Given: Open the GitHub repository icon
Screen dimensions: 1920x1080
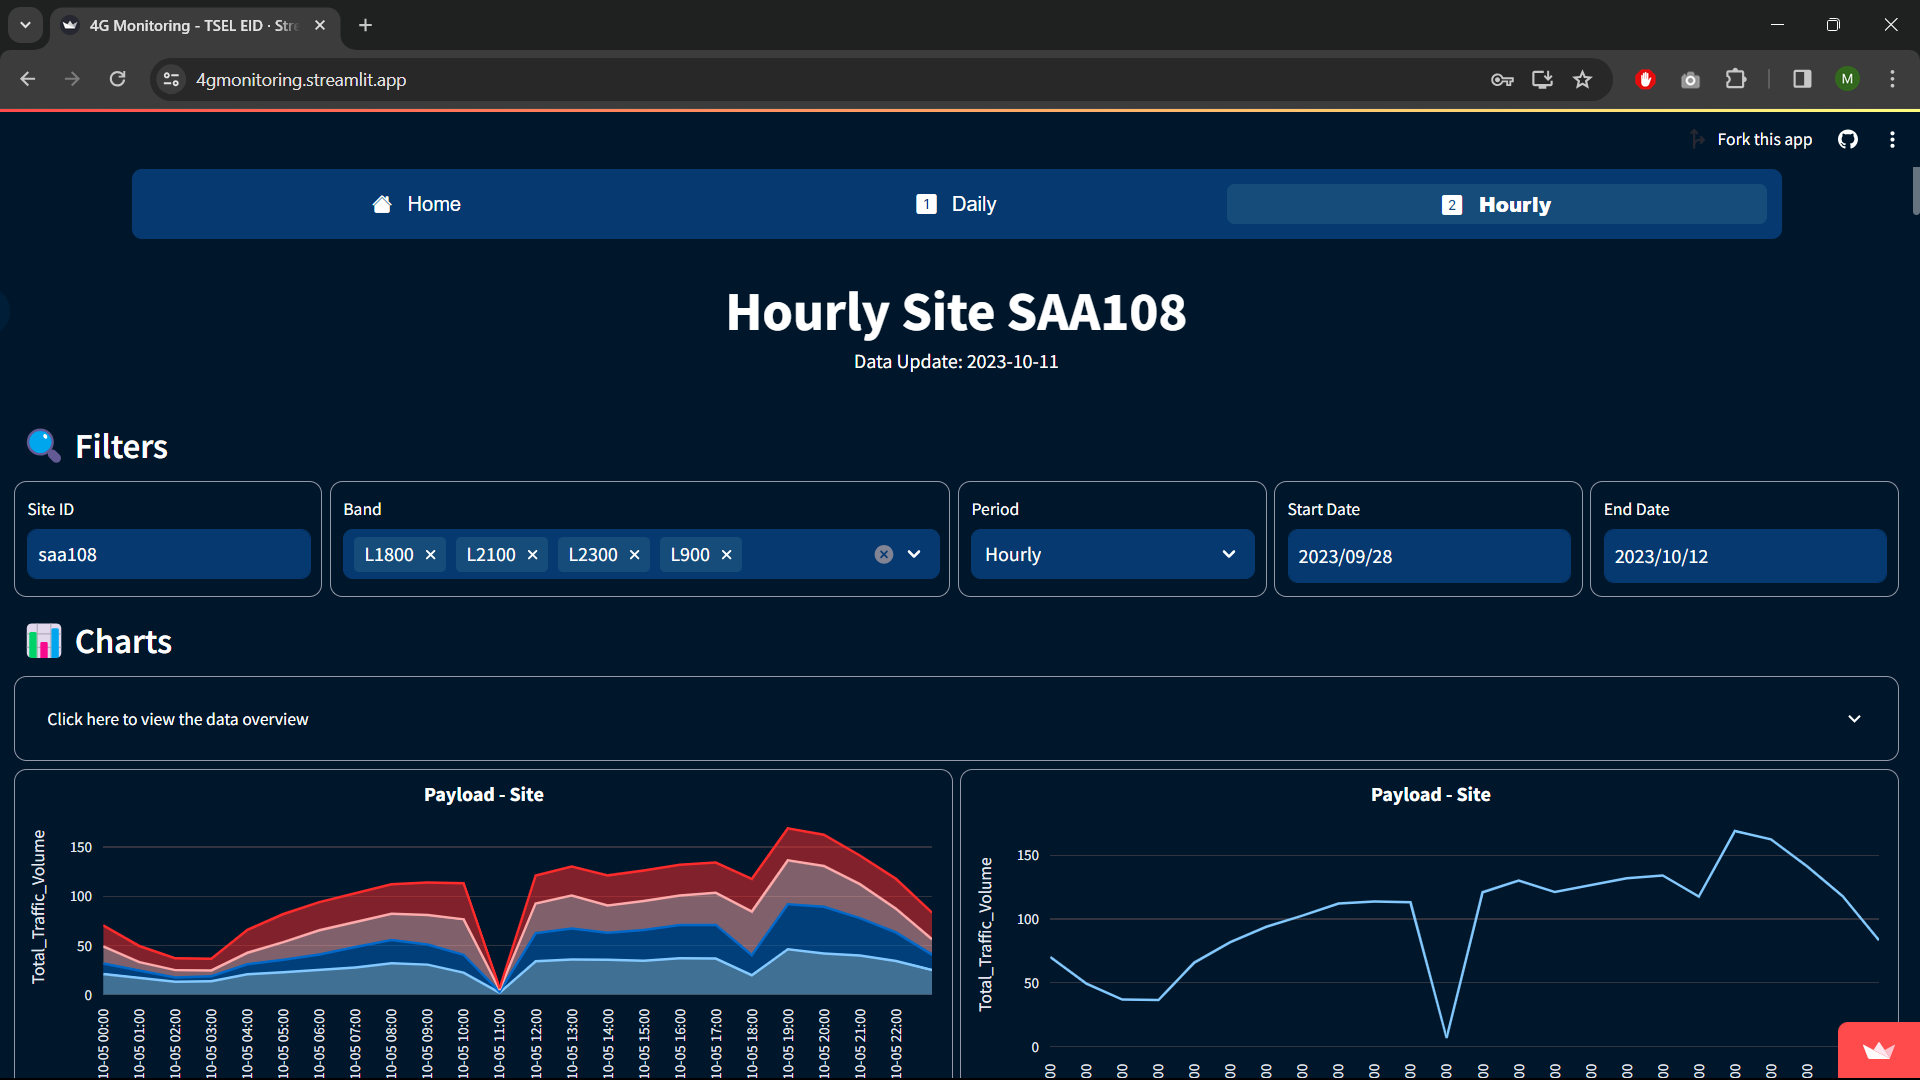Looking at the screenshot, I should click(x=1847, y=140).
